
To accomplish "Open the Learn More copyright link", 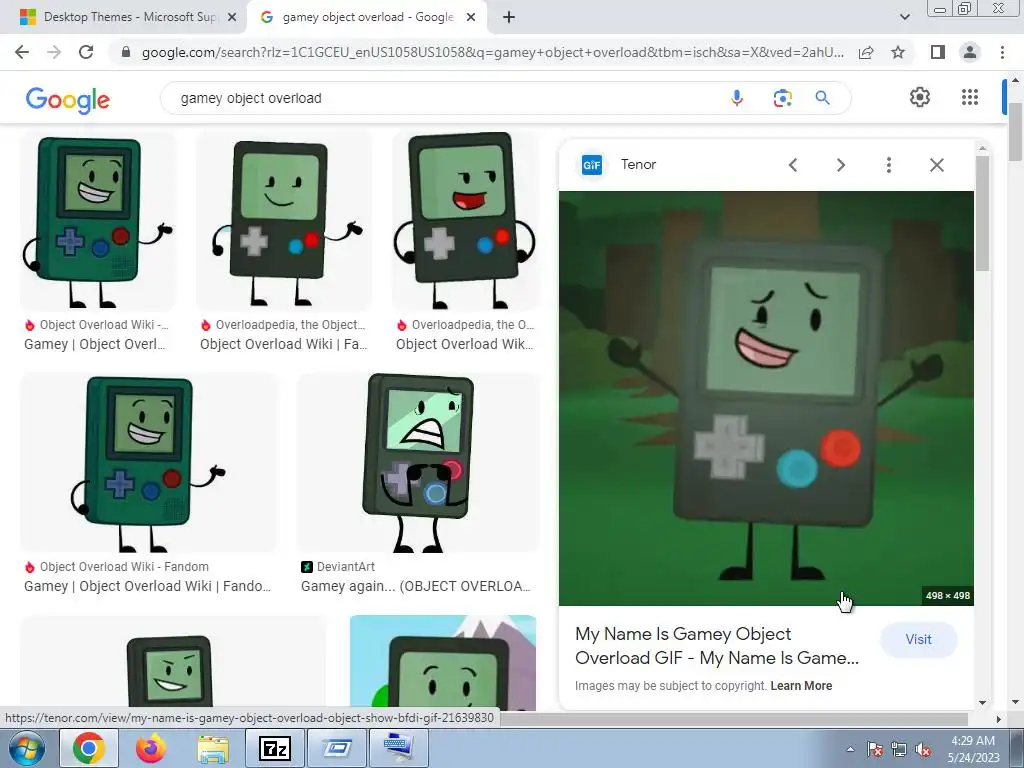I will [801, 686].
